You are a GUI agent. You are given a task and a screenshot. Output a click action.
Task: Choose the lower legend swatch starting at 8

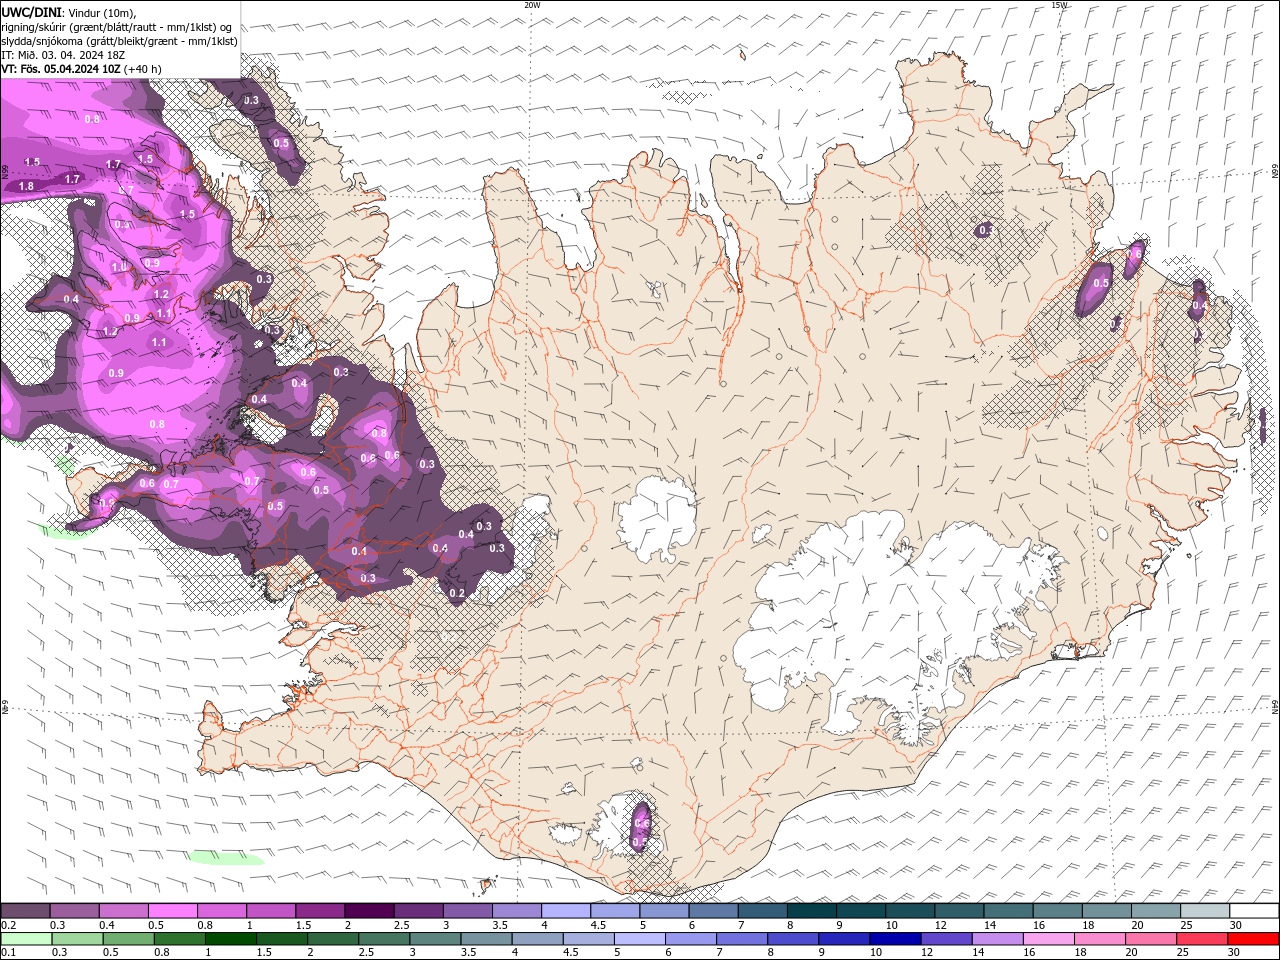tap(792, 938)
